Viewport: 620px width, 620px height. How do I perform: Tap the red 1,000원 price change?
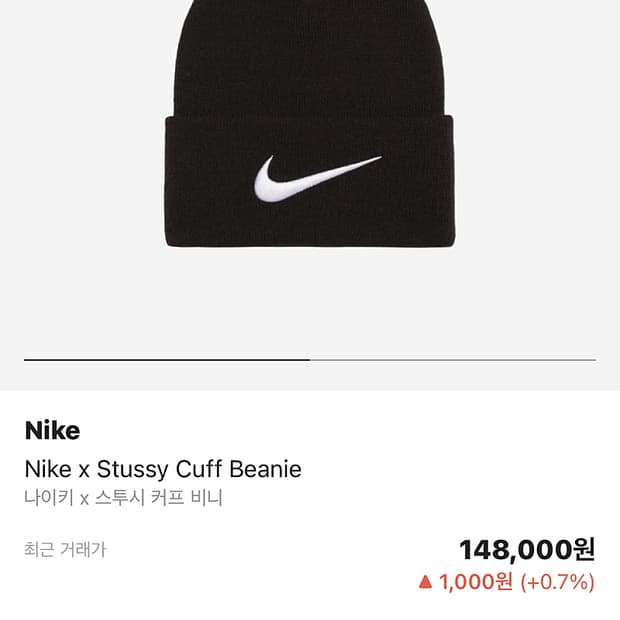(x=477, y=581)
